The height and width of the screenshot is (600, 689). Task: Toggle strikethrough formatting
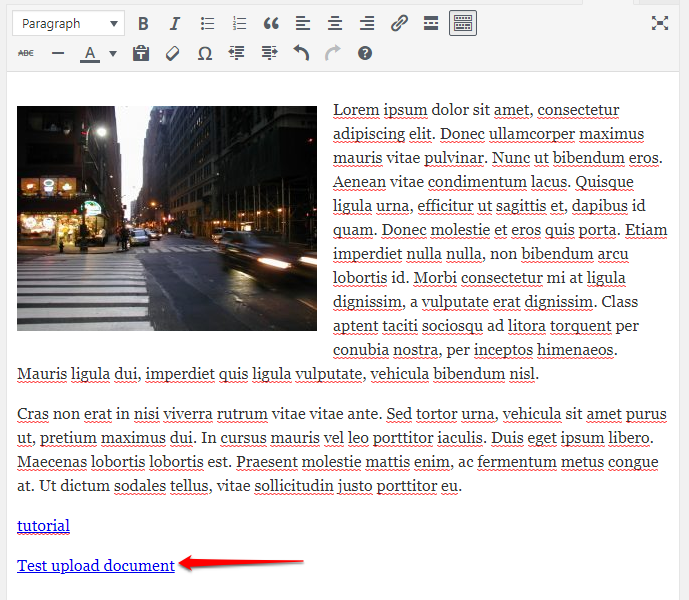[26, 54]
